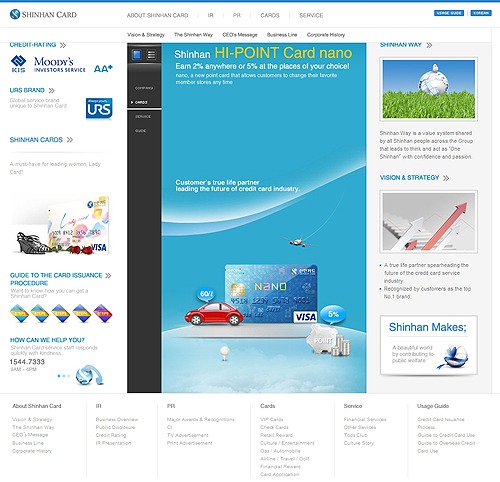Screen dimensions: 500x482
Task: Click the globe and phone help icon
Action: point(89,375)
